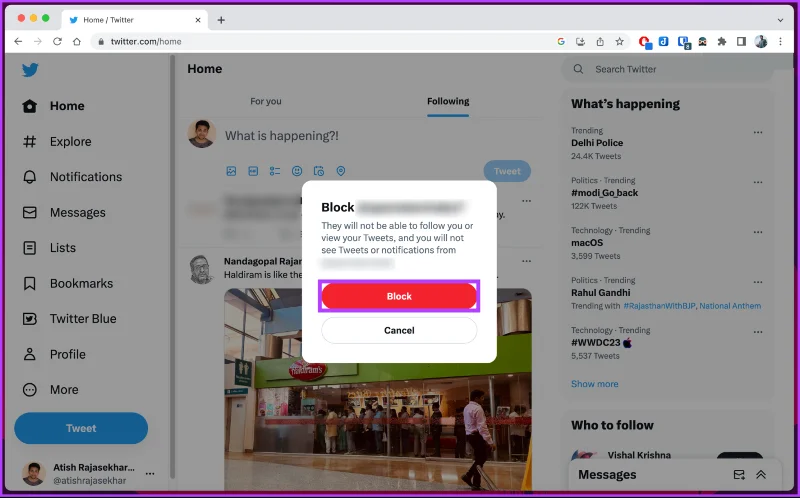Viewport: 800px width, 498px height.
Task: Open Home from the sidebar
Action: point(54,106)
